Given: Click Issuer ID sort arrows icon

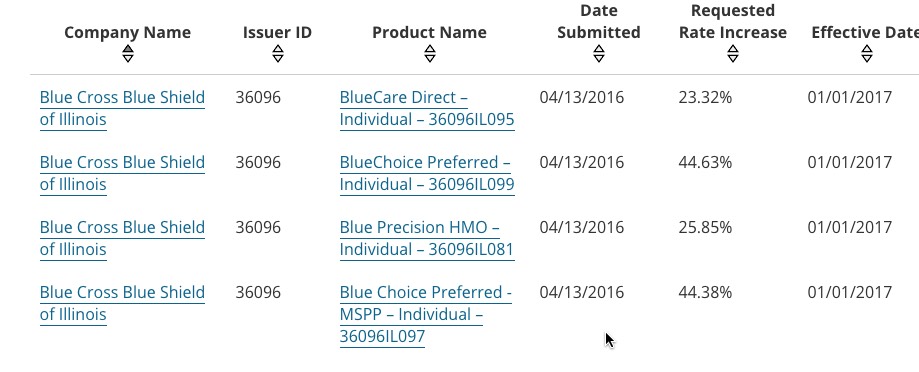Looking at the screenshot, I should click(x=278, y=54).
